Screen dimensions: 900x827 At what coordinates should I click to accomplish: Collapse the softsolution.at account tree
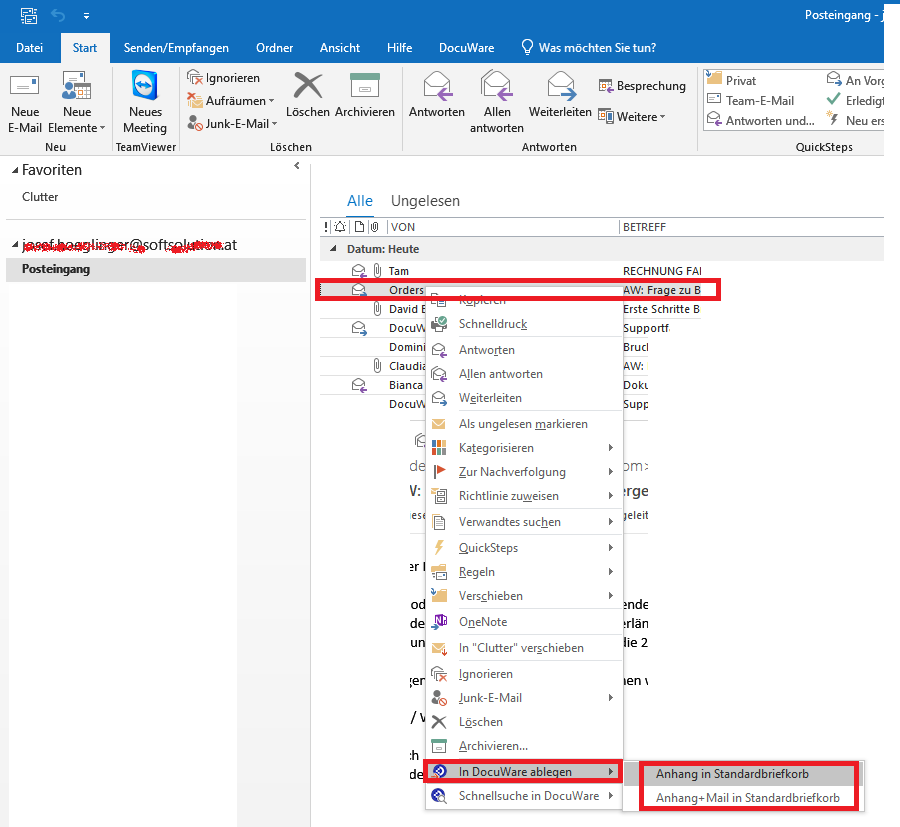tap(15, 245)
